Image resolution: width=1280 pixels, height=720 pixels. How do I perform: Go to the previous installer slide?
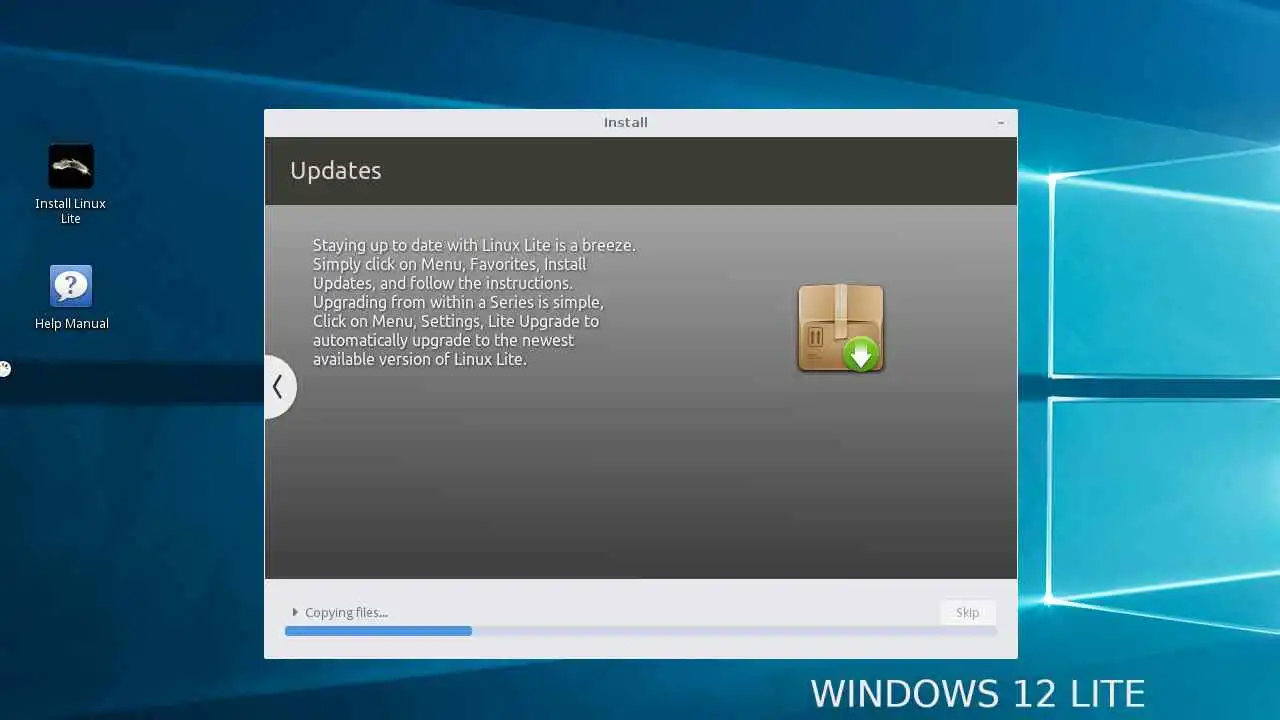278,387
